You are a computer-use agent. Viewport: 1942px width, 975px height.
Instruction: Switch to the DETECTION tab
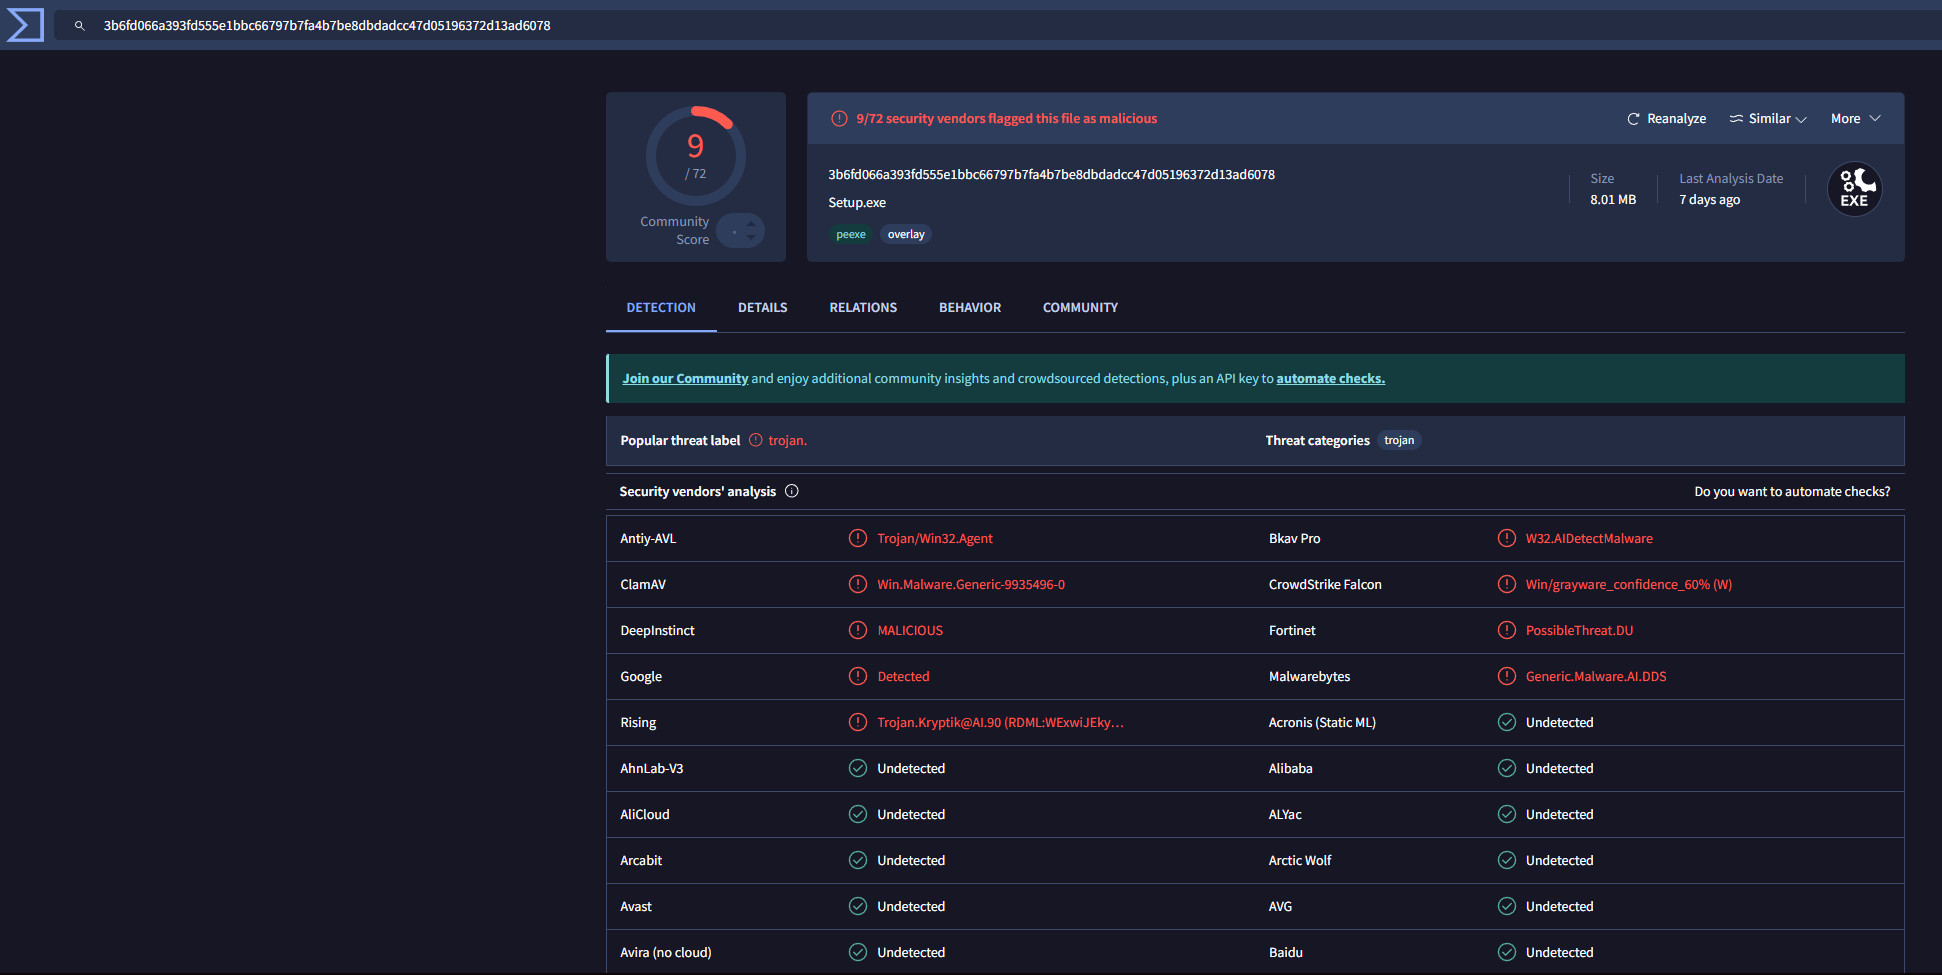coord(661,308)
